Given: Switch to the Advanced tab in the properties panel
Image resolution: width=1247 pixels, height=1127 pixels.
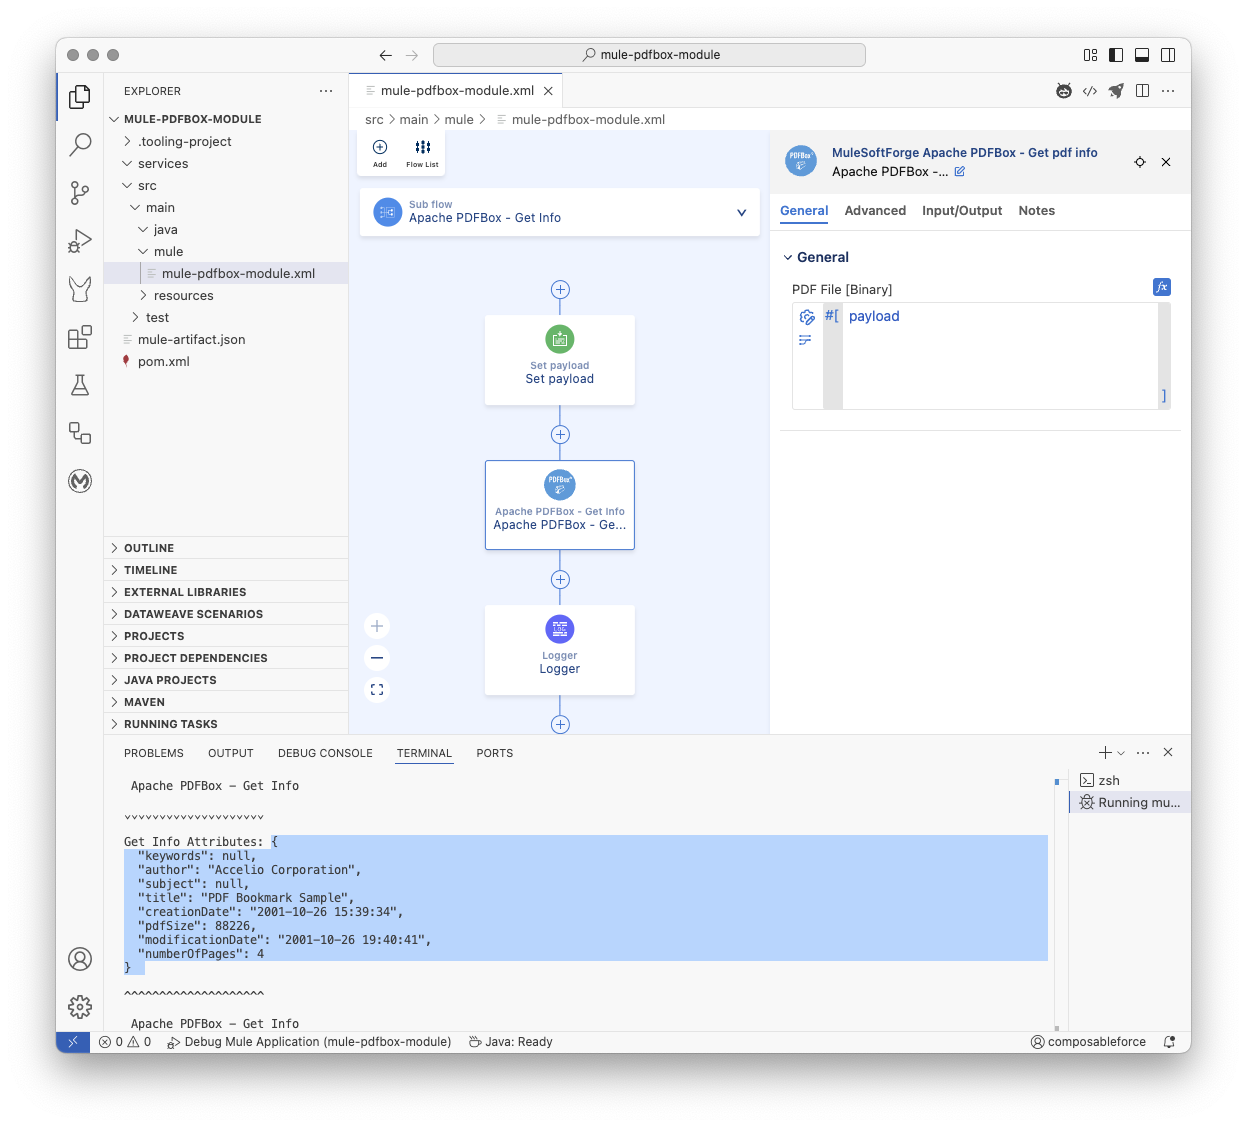Looking at the screenshot, I should [x=875, y=211].
